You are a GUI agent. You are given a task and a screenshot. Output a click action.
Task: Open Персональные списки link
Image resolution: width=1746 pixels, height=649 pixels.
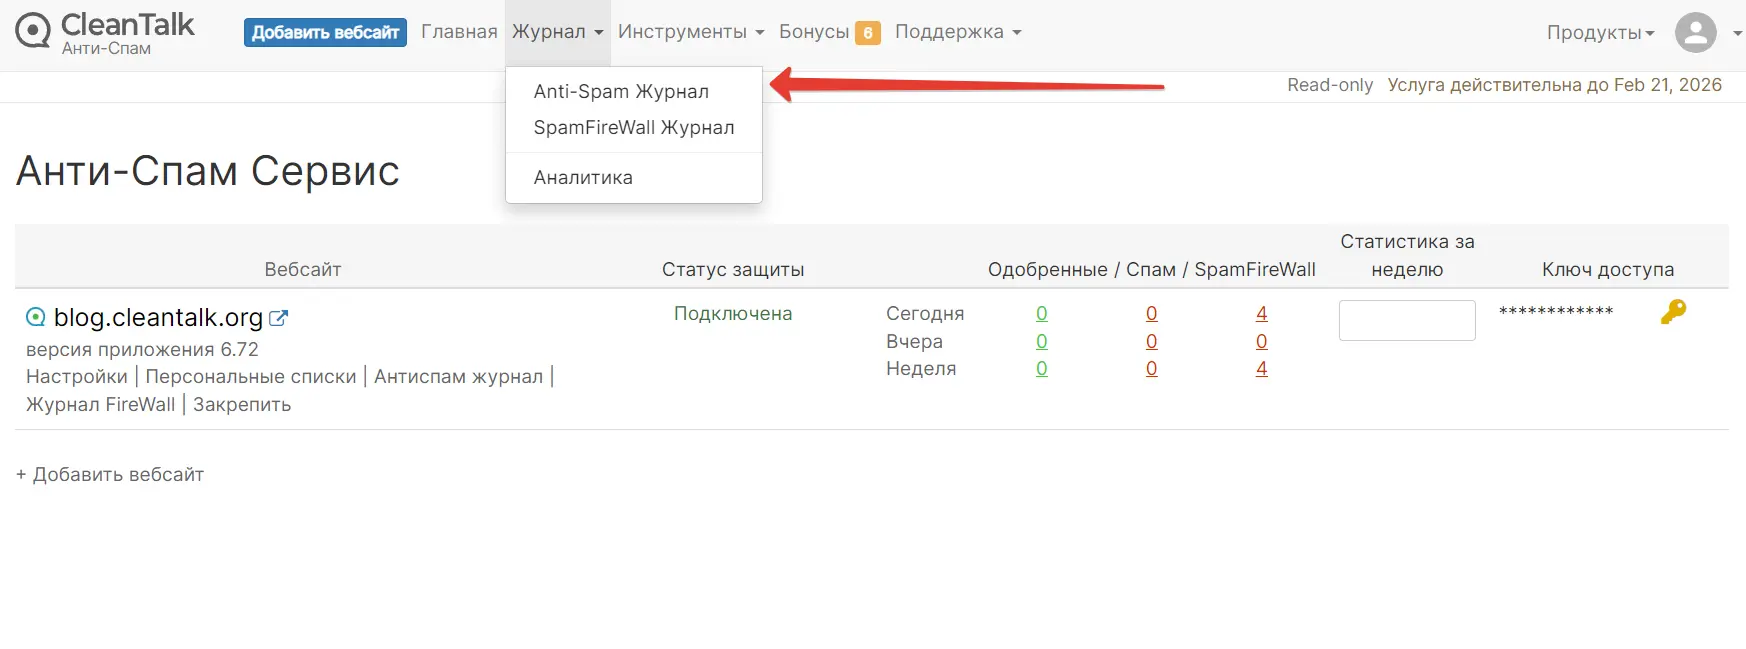point(251,376)
